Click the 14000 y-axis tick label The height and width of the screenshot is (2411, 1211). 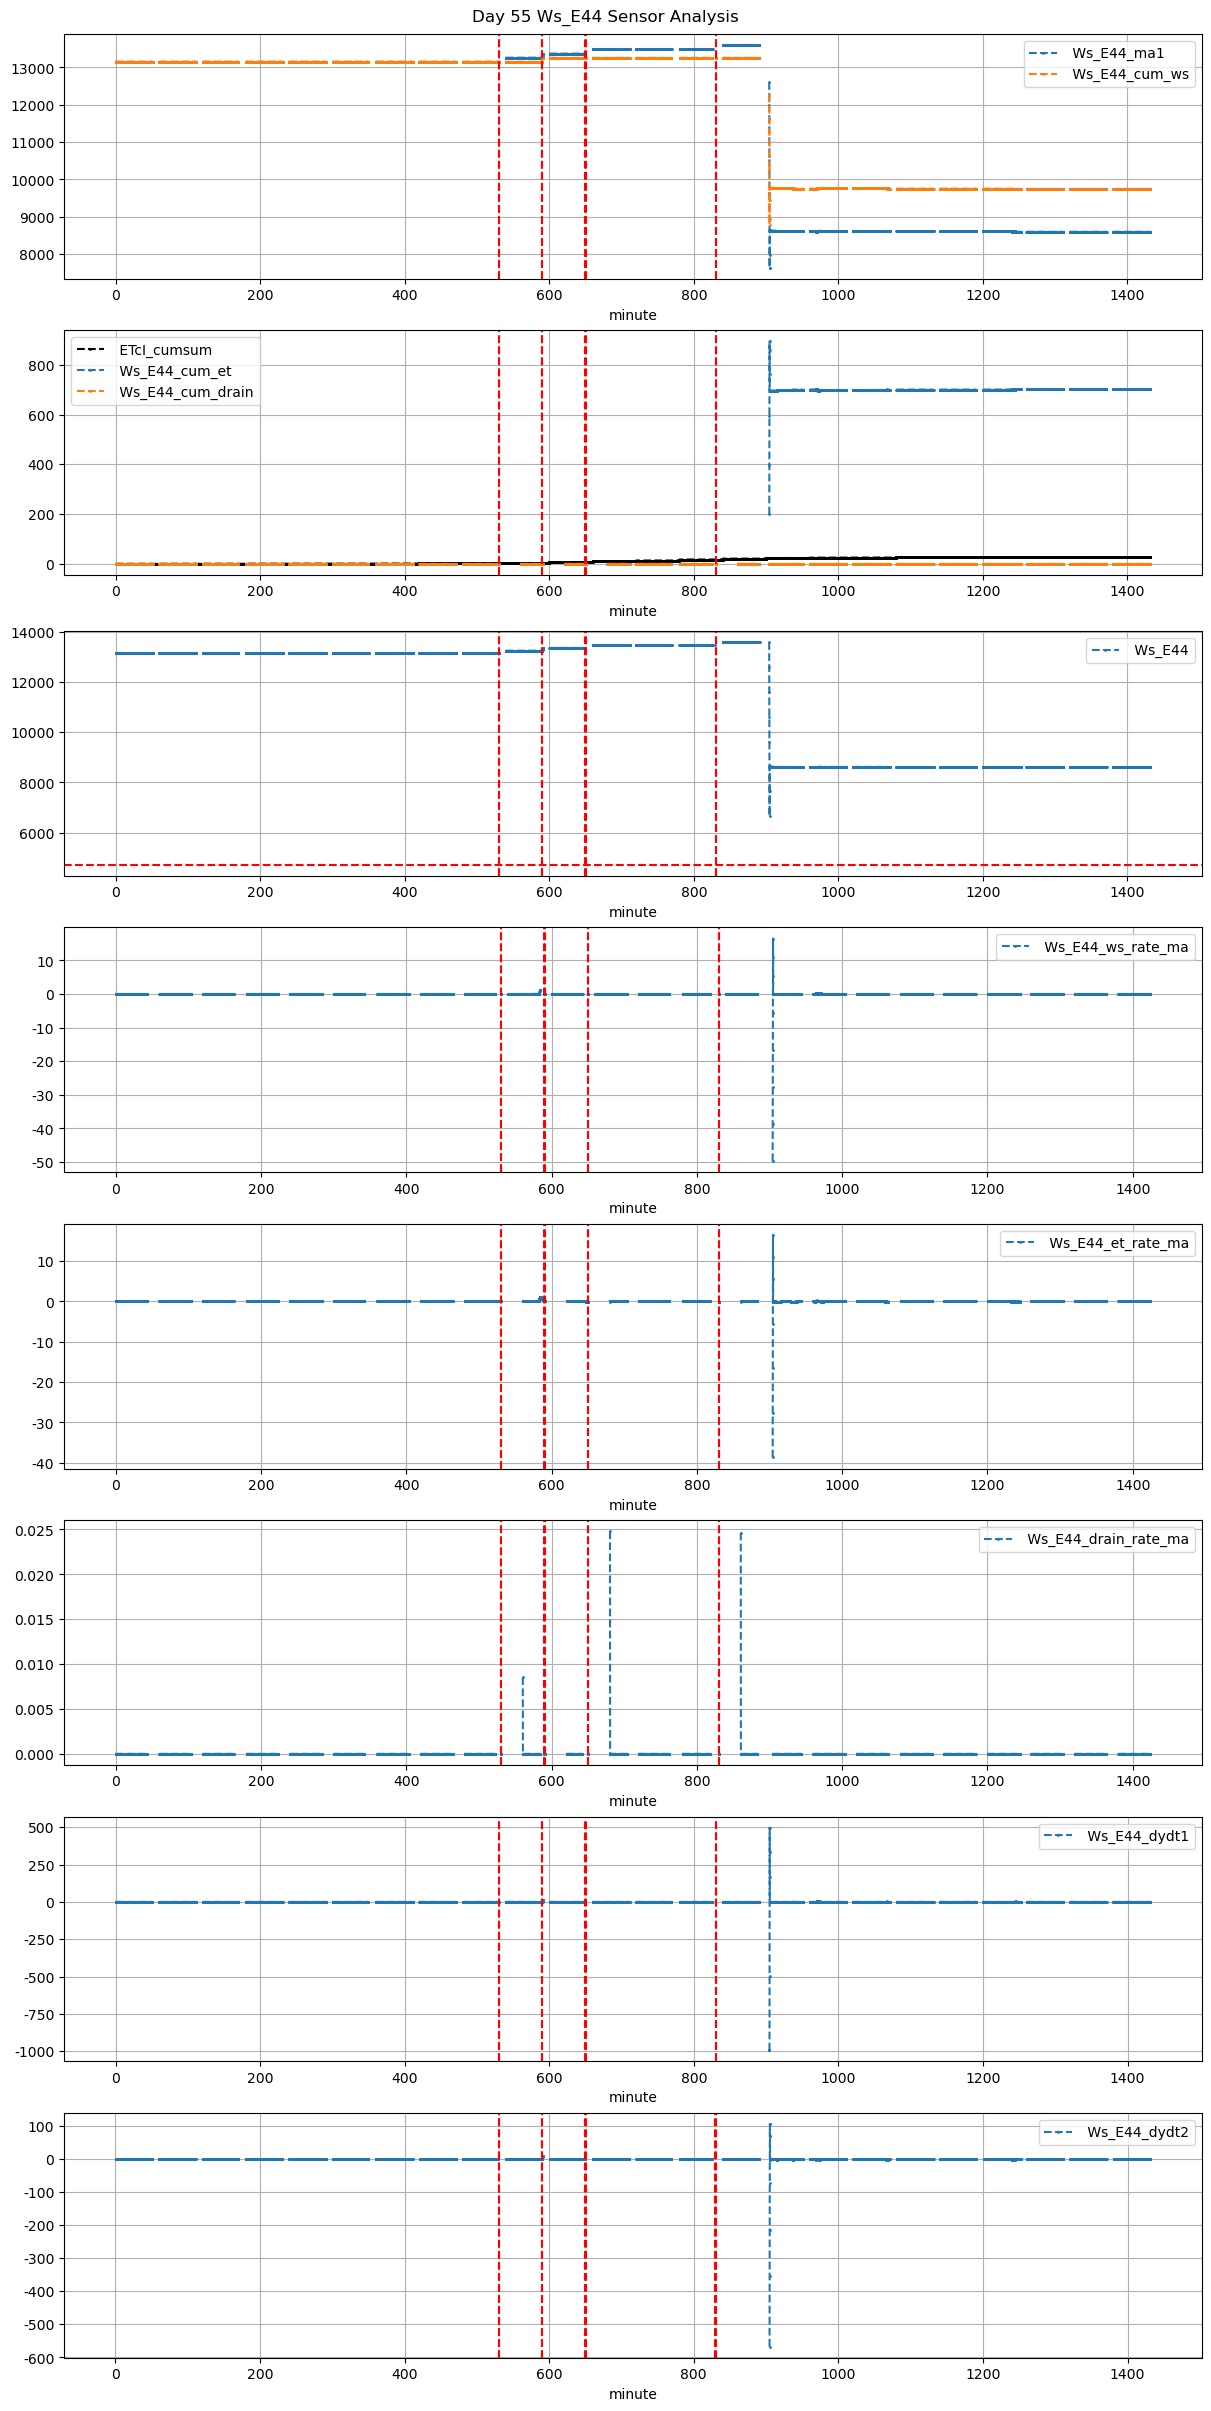[x=34, y=633]
